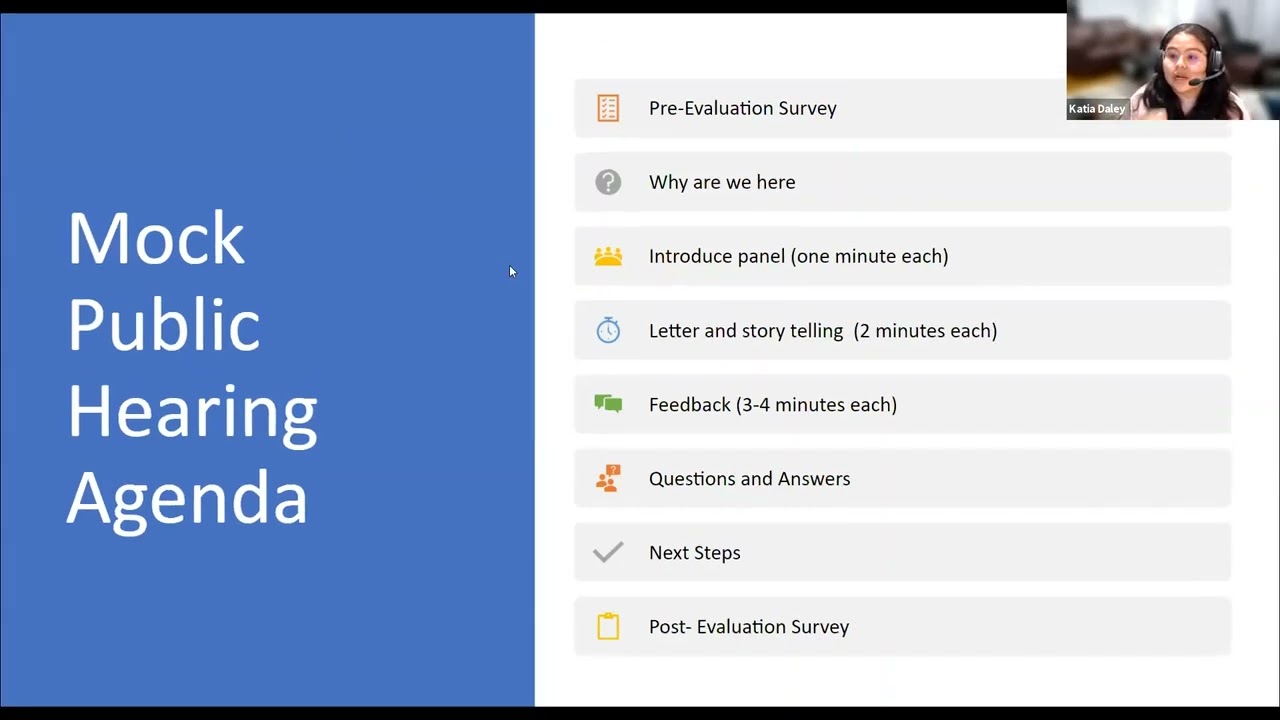Click the green chat bubbles icon
Viewport: 1280px width, 720px height.
608,404
